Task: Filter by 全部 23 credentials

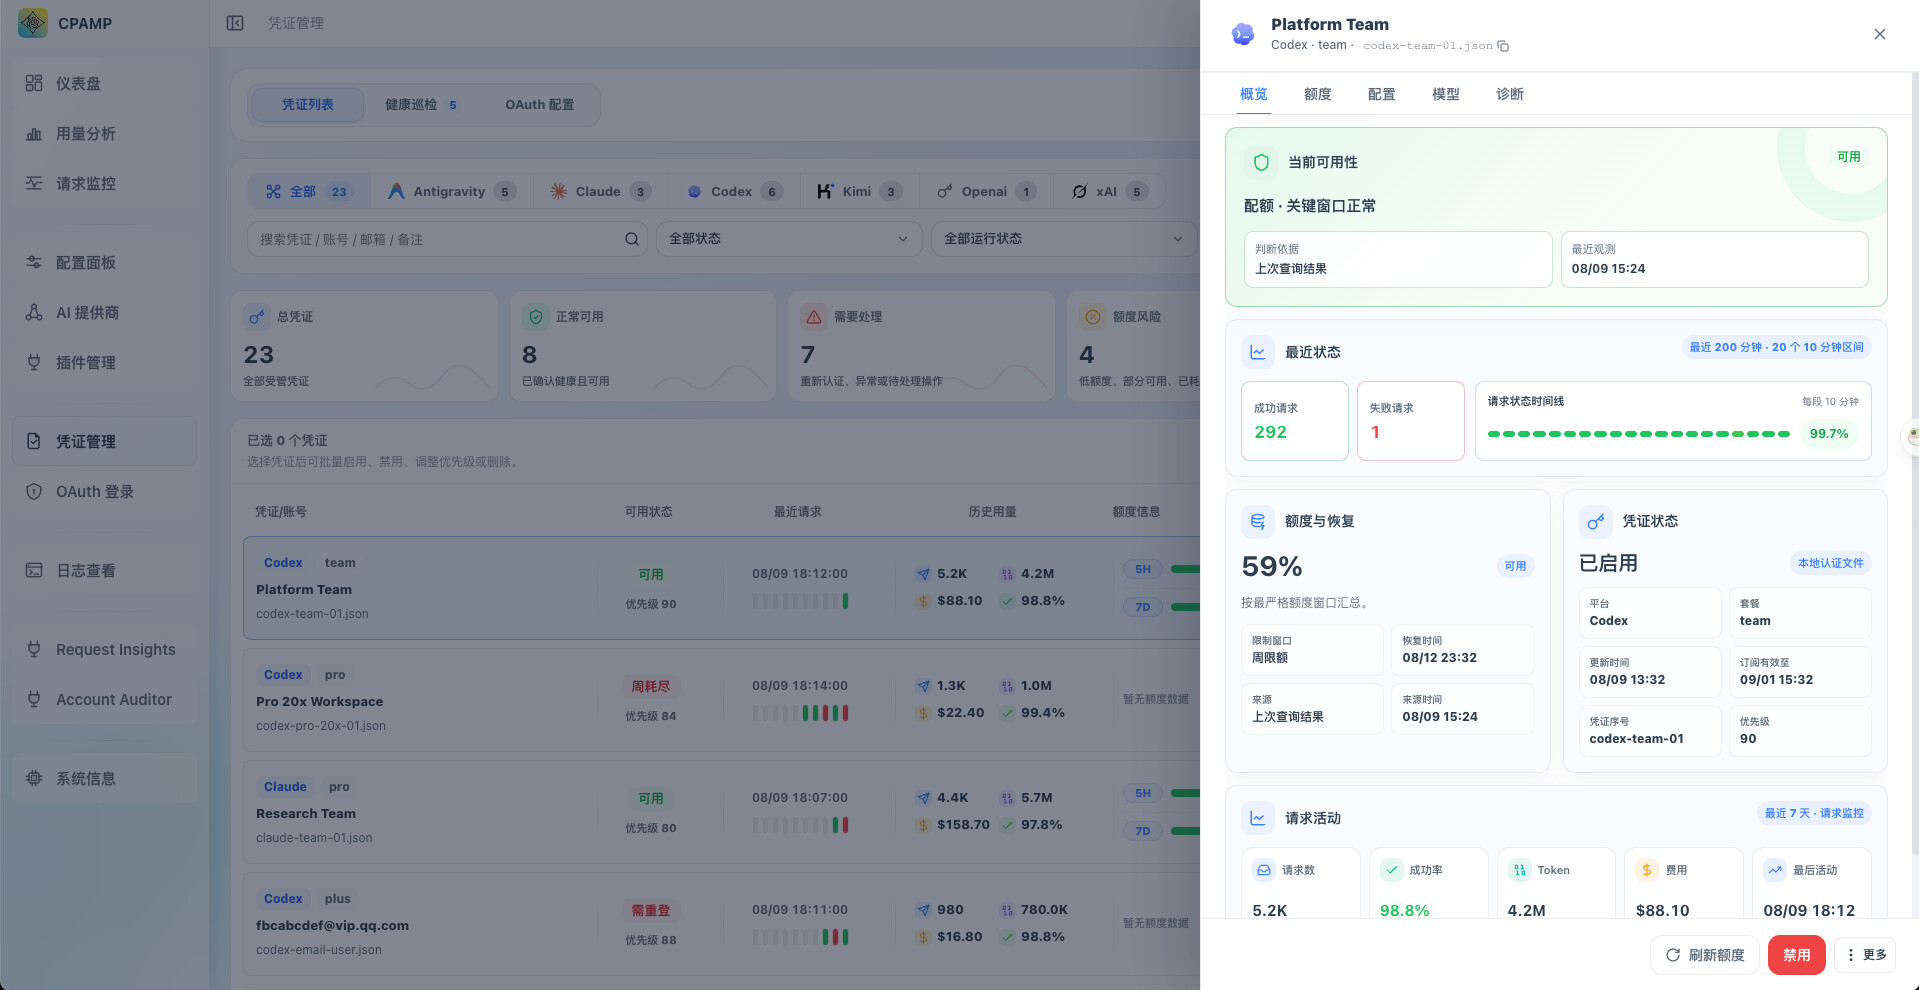Action: click(308, 192)
